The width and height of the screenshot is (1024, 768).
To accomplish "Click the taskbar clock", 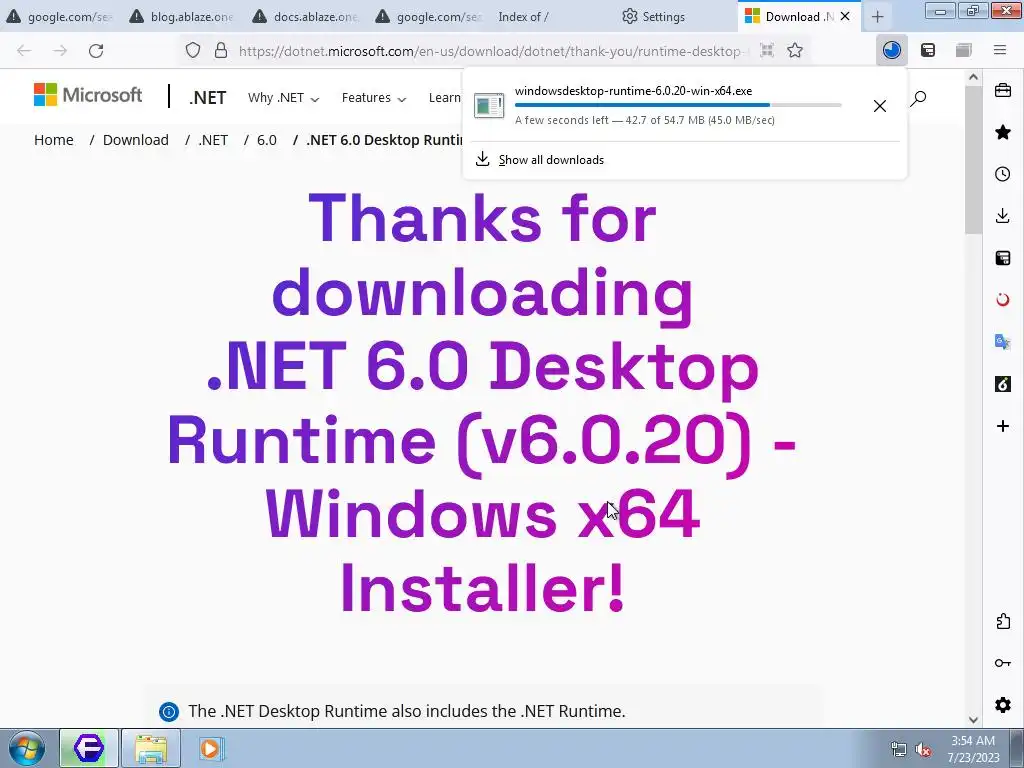I will [974, 749].
